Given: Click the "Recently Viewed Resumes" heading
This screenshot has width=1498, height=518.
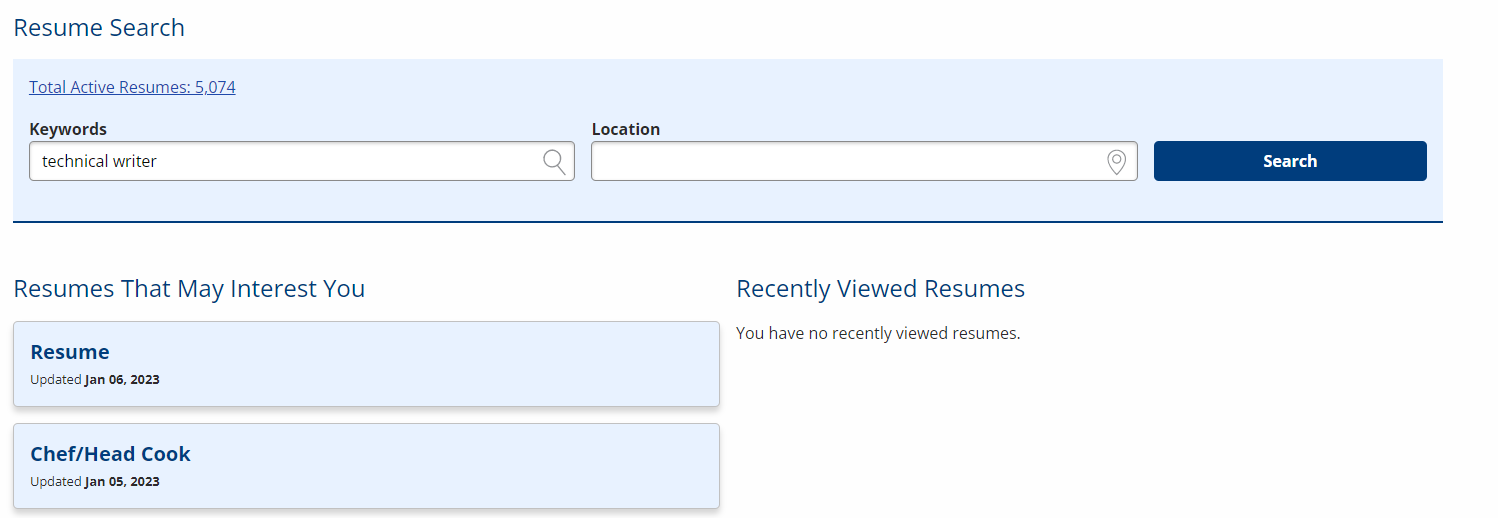Looking at the screenshot, I should click(881, 289).
